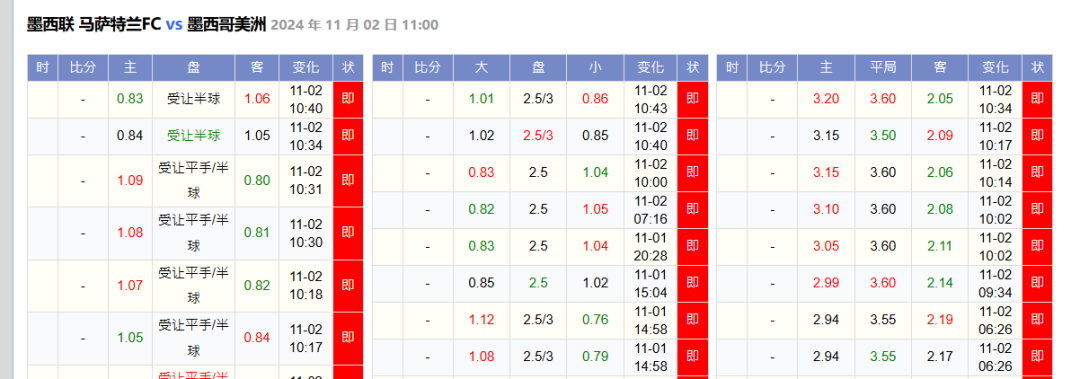Click the 变化 header in the 平局 odds table
This screenshot has width=1080, height=379.
[x=995, y=68]
